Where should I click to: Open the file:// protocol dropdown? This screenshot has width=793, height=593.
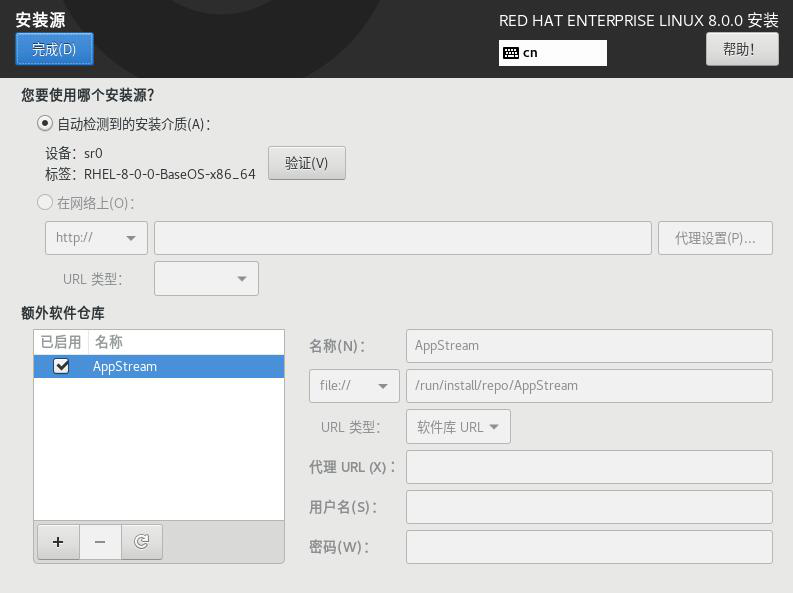click(354, 386)
